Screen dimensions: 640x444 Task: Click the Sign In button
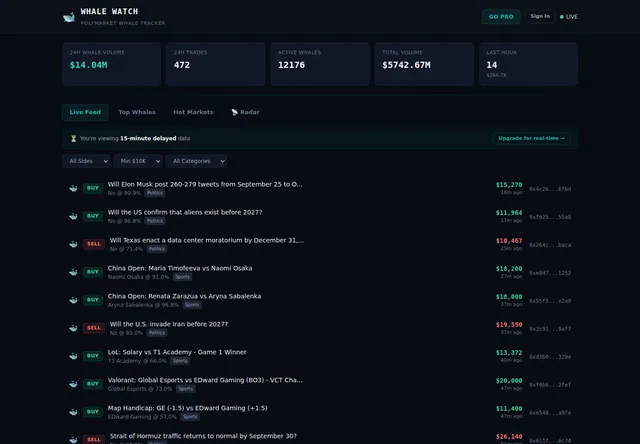click(540, 16)
